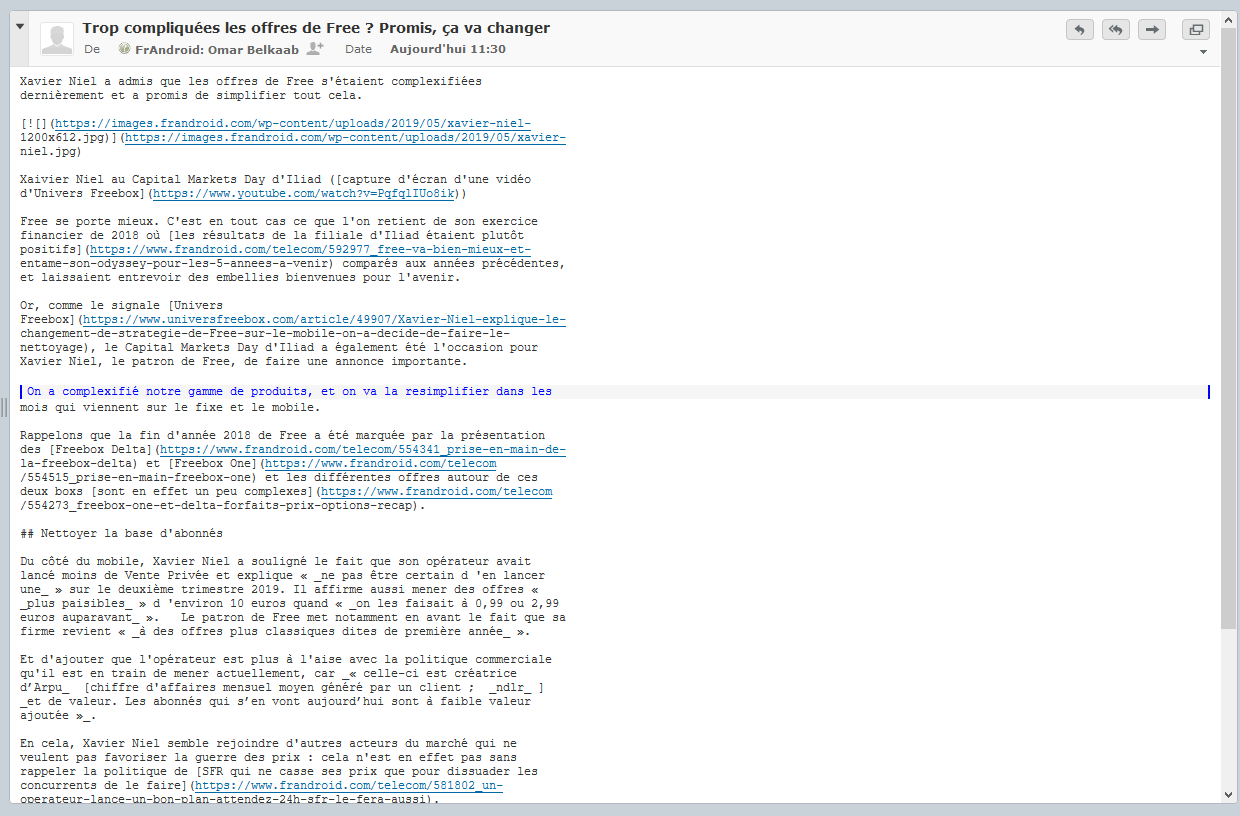1240x816 pixels.
Task: Click sender name FrAndroid: Omar Belkaab
Action: [219, 49]
